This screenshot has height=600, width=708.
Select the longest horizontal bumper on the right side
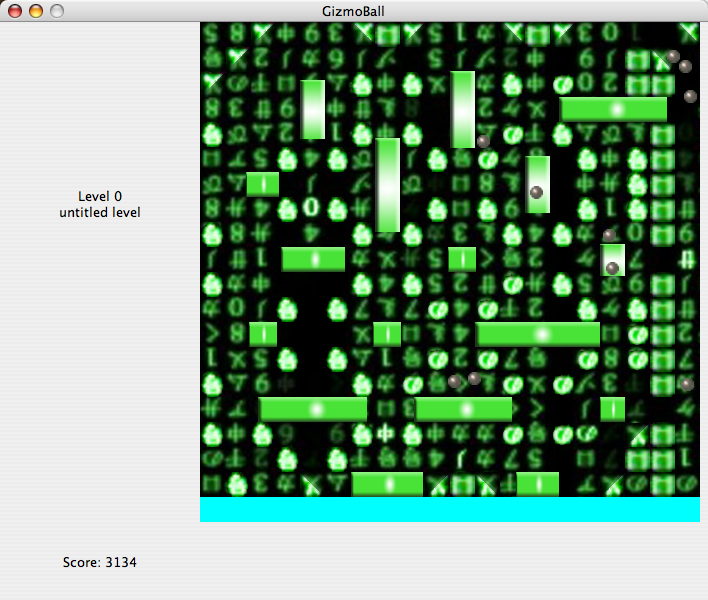click(x=538, y=334)
